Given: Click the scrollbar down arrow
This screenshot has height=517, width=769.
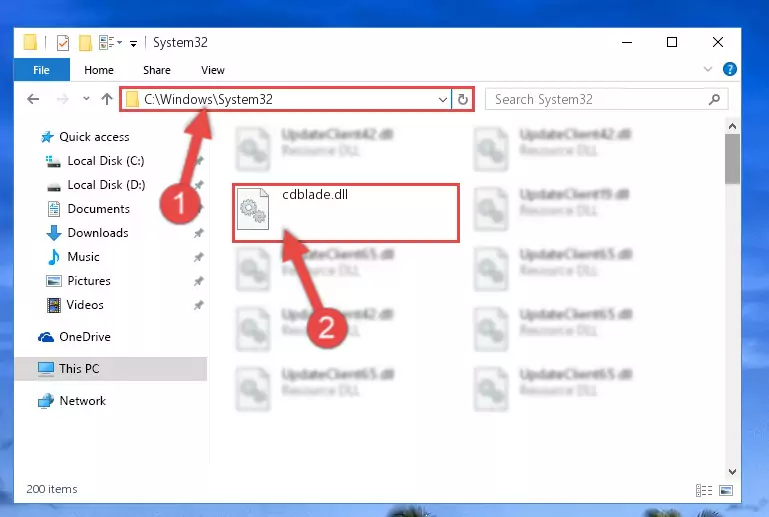Looking at the screenshot, I should coord(732,472).
